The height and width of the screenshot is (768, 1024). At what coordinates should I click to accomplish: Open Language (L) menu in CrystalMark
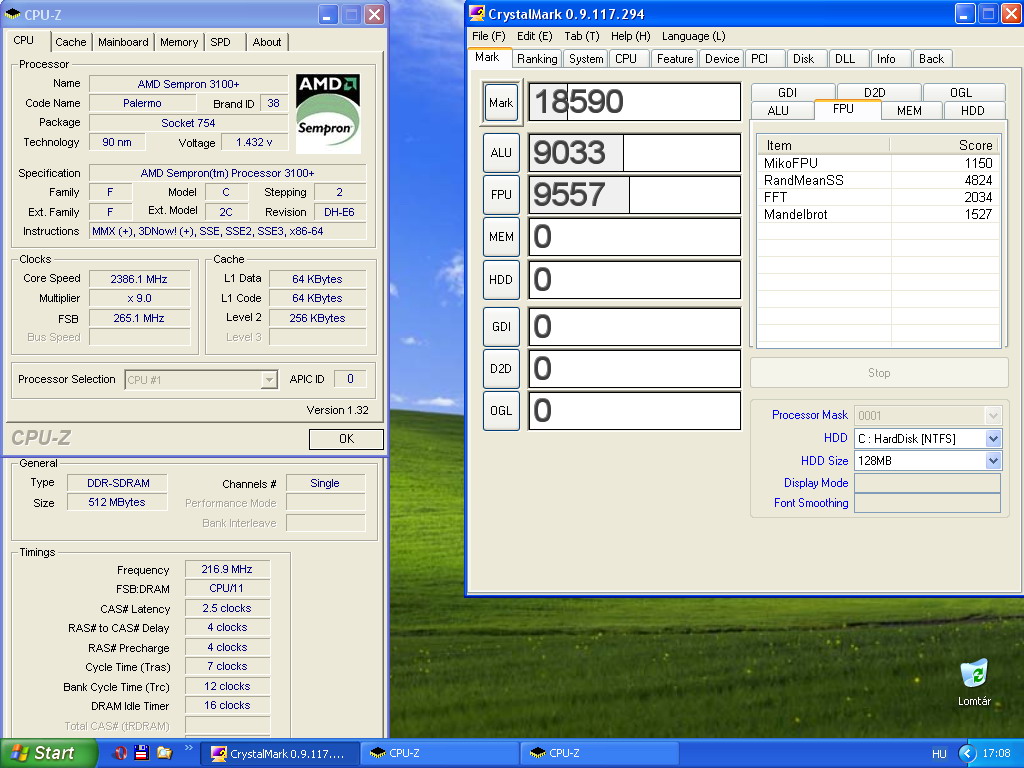pos(694,36)
